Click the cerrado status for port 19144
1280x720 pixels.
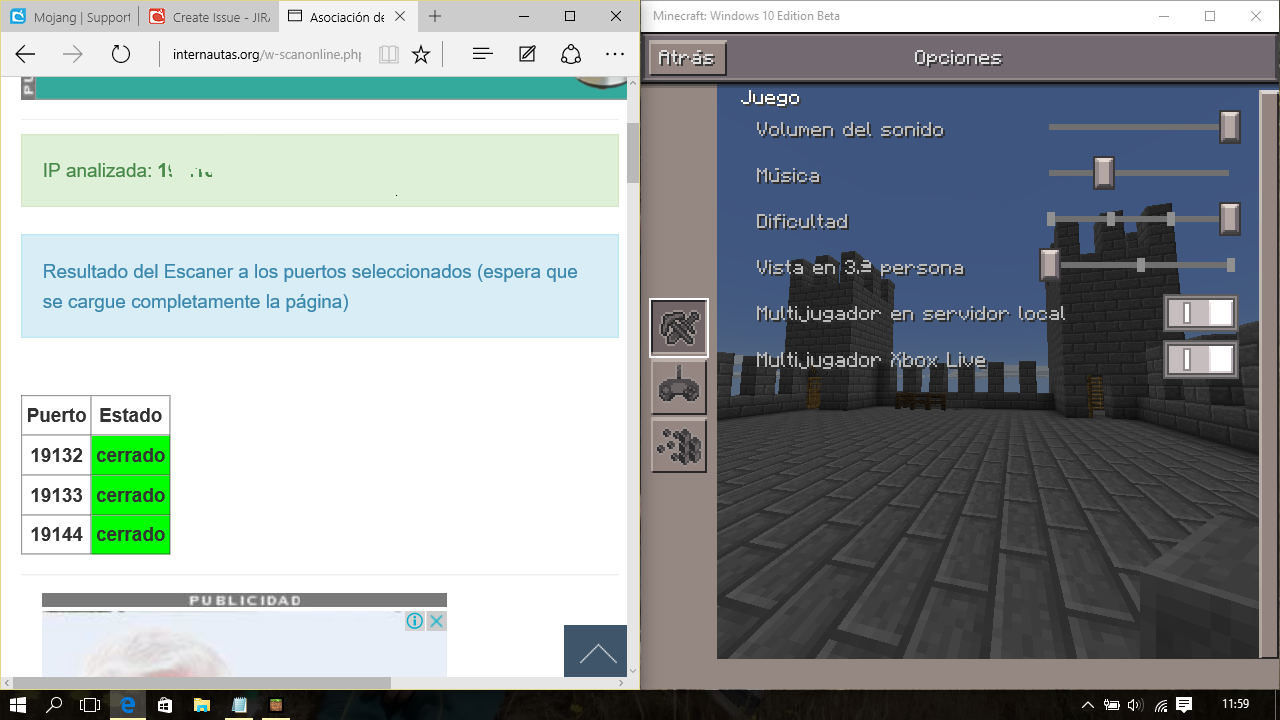[x=131, y=534]
